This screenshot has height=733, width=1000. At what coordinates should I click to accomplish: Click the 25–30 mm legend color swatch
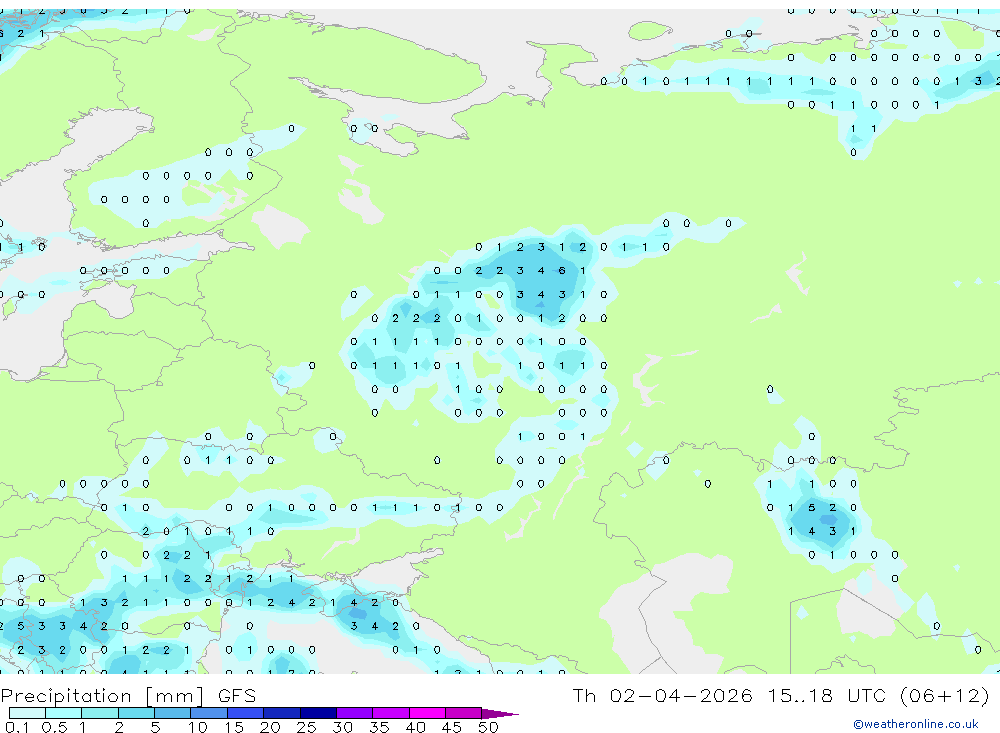point(318,713)
